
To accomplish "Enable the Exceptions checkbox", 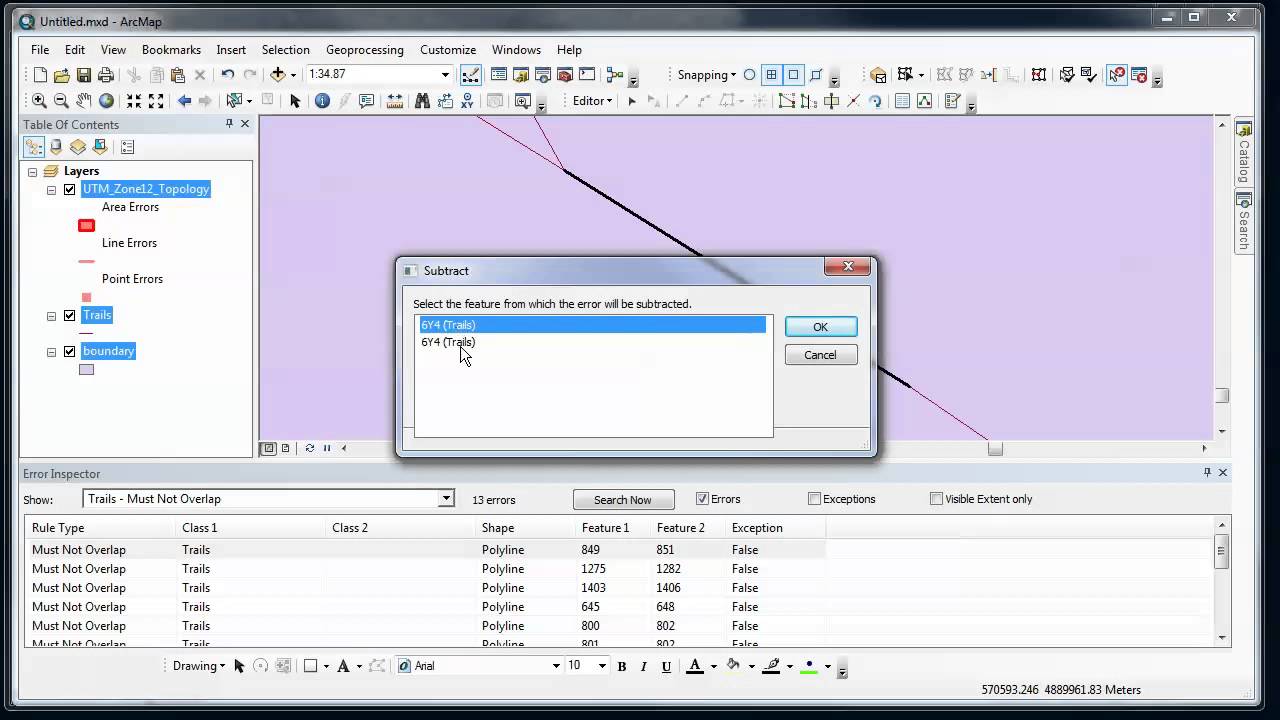I will (x=814, y=499).
